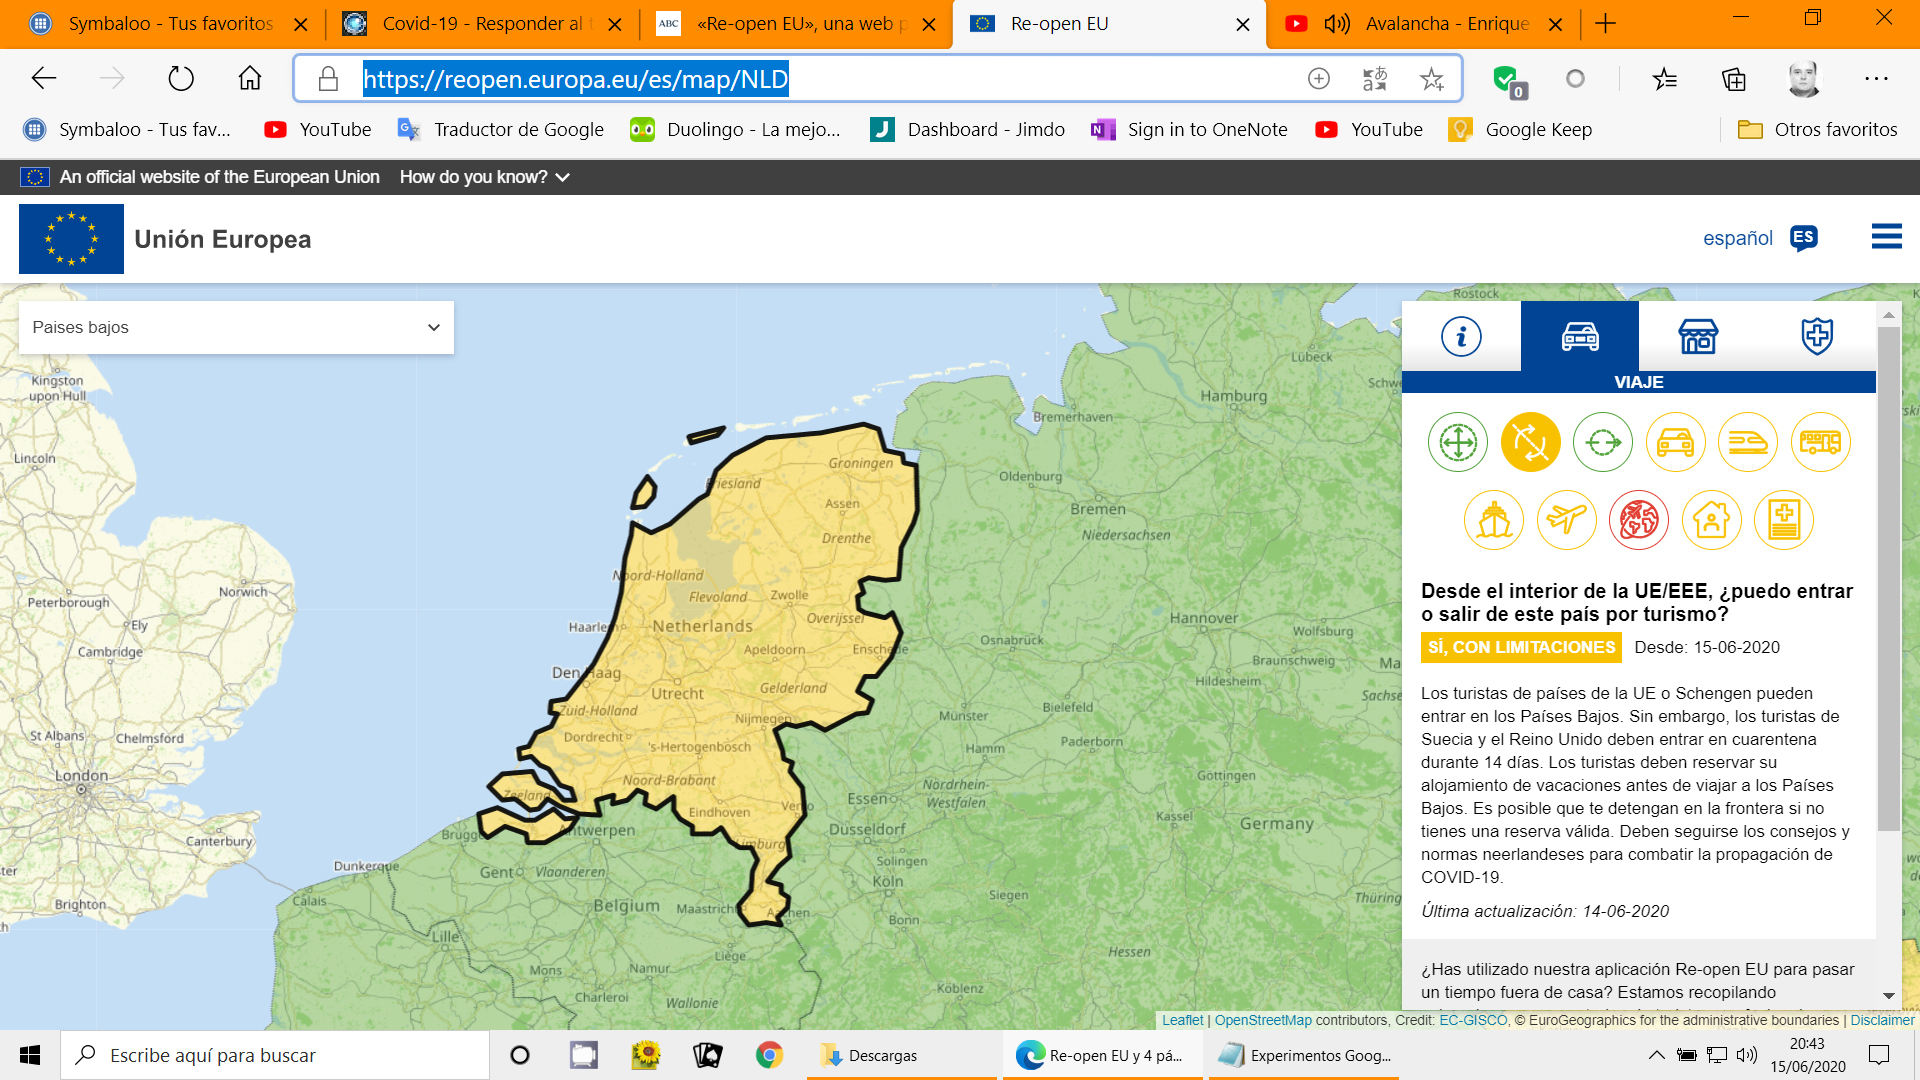Click the ship travel icon

pyautogui.click(x=1494, y=520)
